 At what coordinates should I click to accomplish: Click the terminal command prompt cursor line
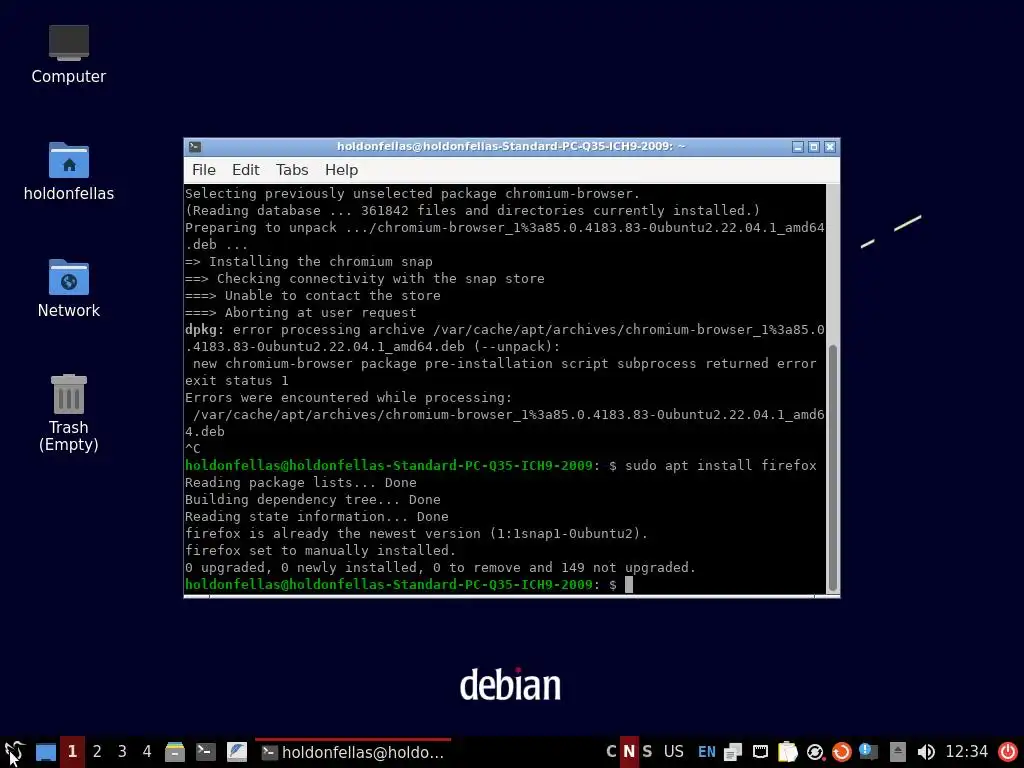click(x=409, y=584)
